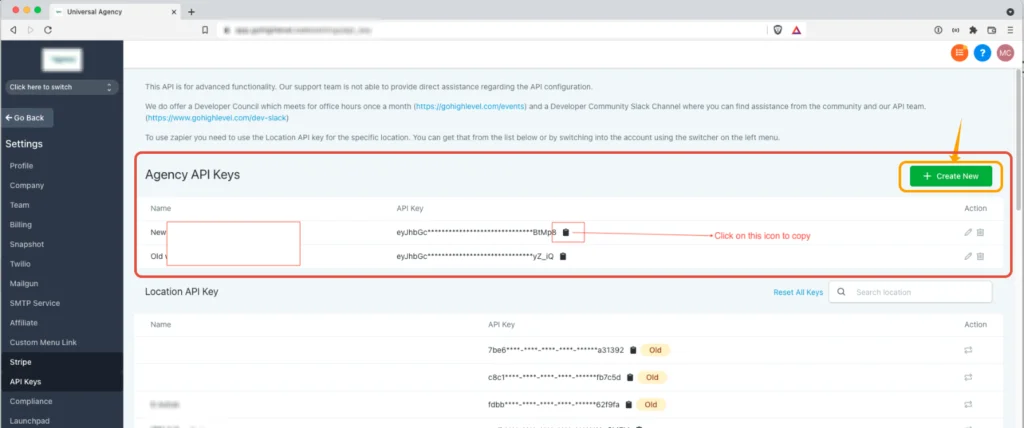The height and width of the screenshot is (428, 1024).
Task: Click the browser forward arrow
Action: click(30, 30)
